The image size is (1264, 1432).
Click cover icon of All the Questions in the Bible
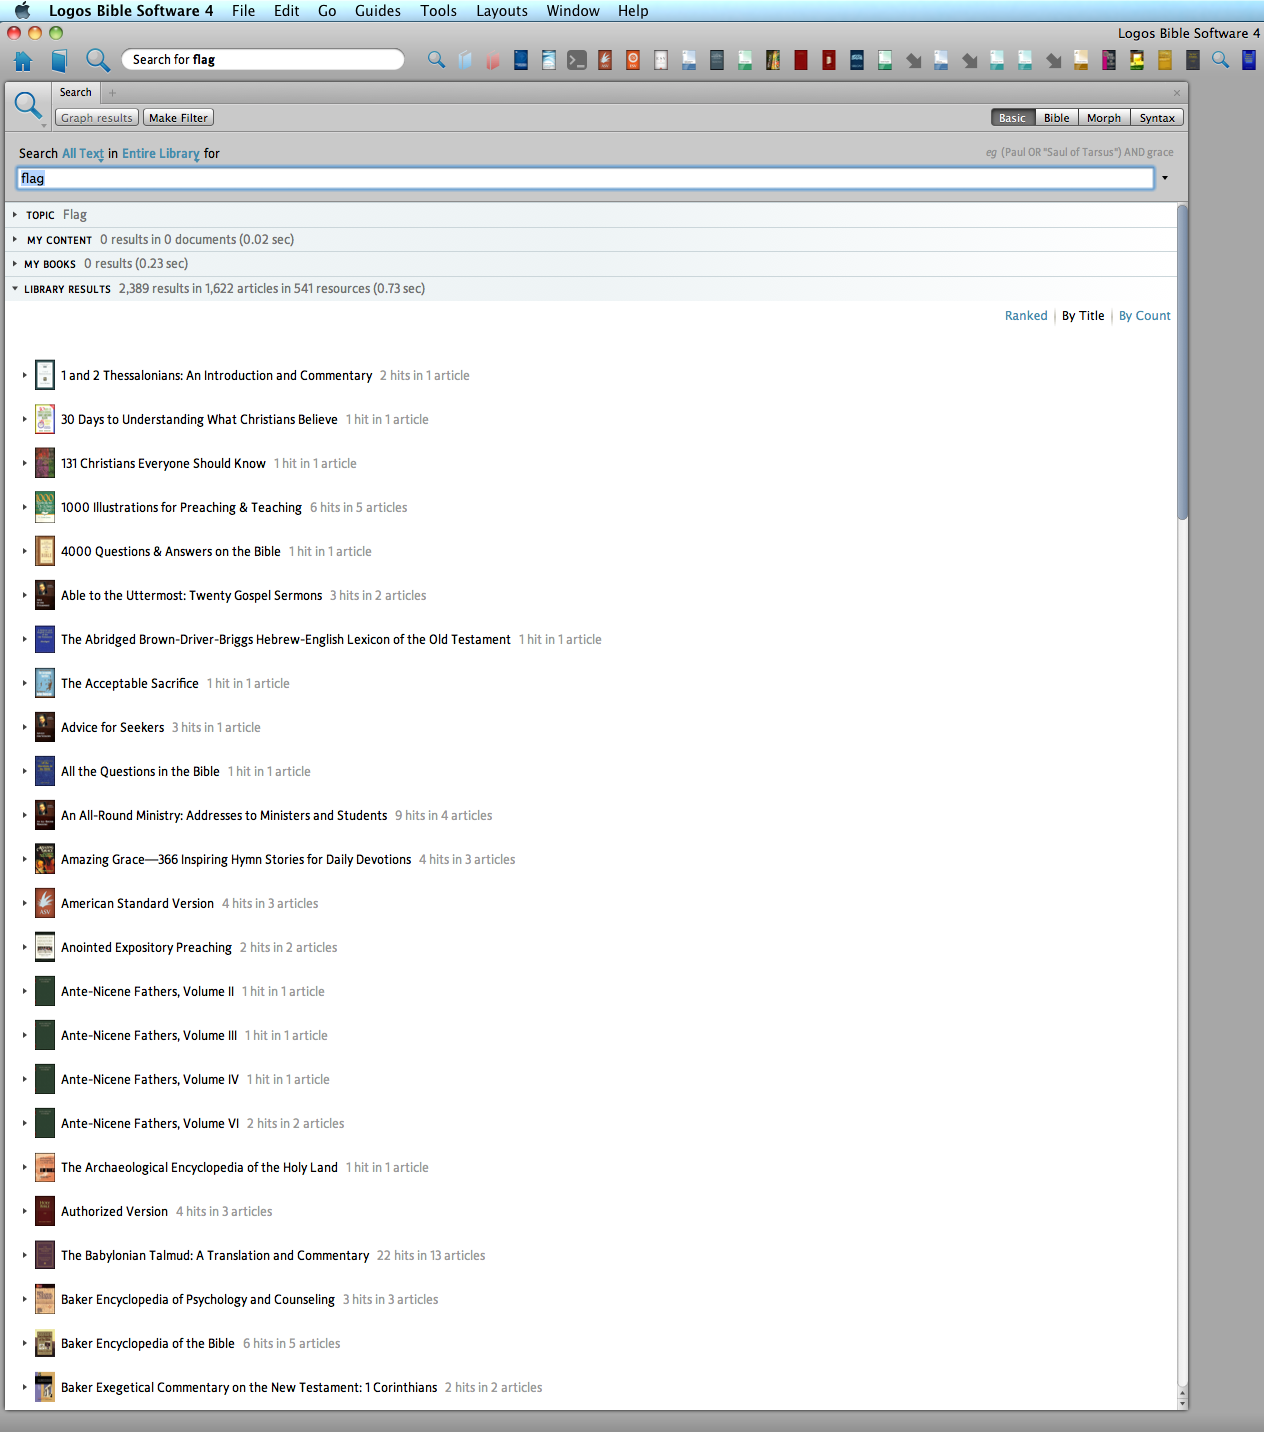tap(45, 771)
